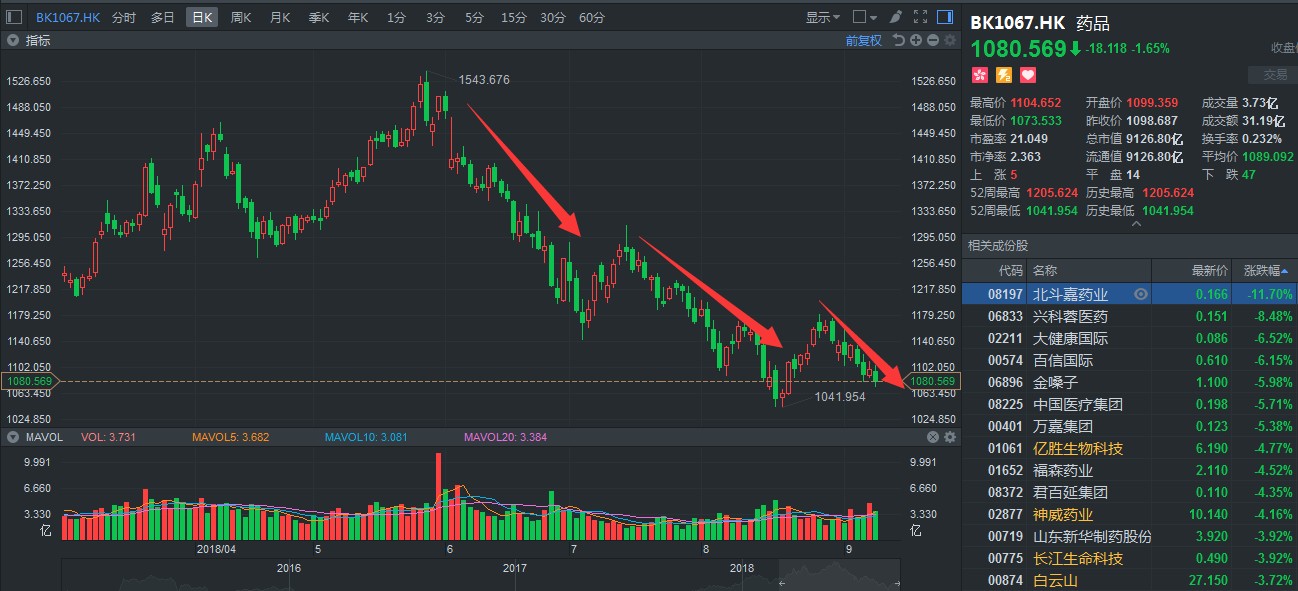This screenshot has height=591, width=1298.
Task: Open MAVOL indicator settings gear
Action: [949, 437]
